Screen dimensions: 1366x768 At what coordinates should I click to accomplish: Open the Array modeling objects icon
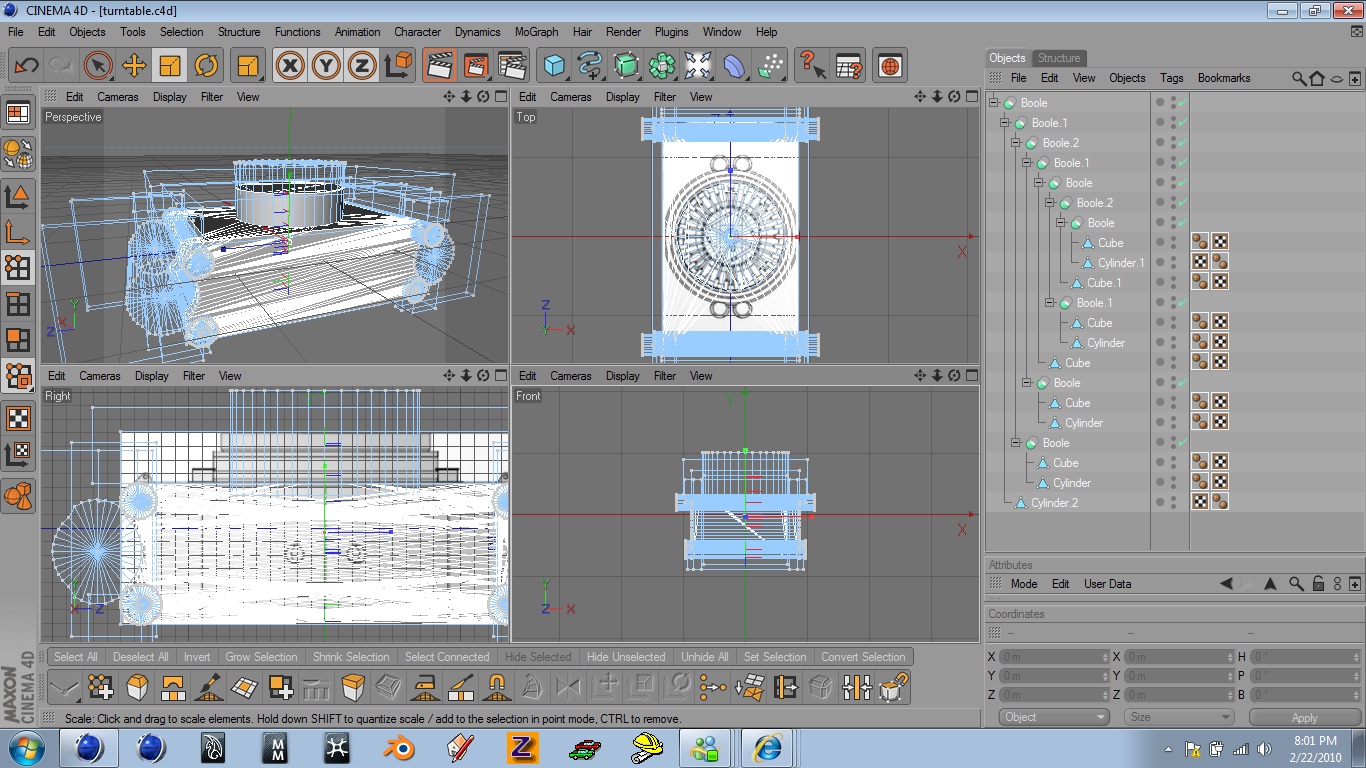662,66
